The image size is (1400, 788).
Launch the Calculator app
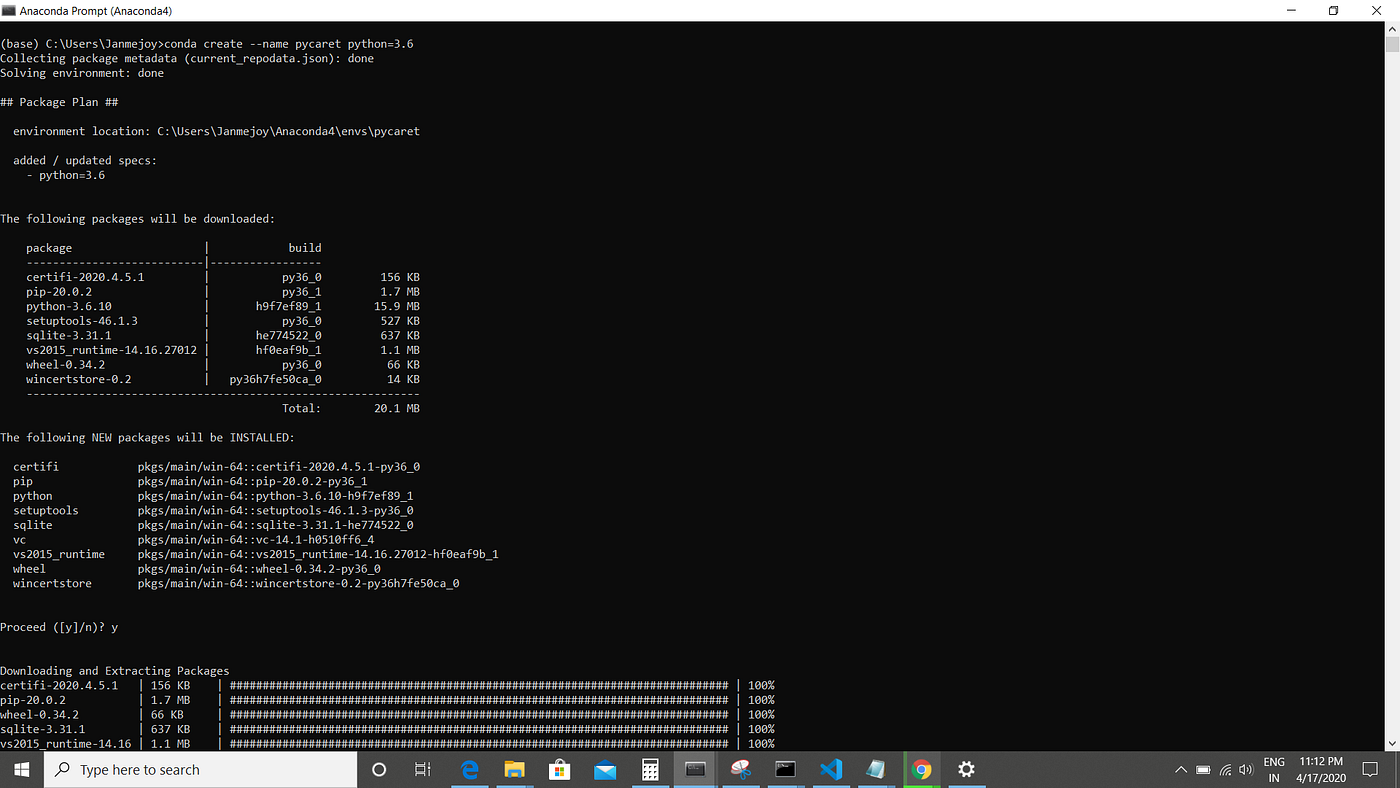[649, 769]
